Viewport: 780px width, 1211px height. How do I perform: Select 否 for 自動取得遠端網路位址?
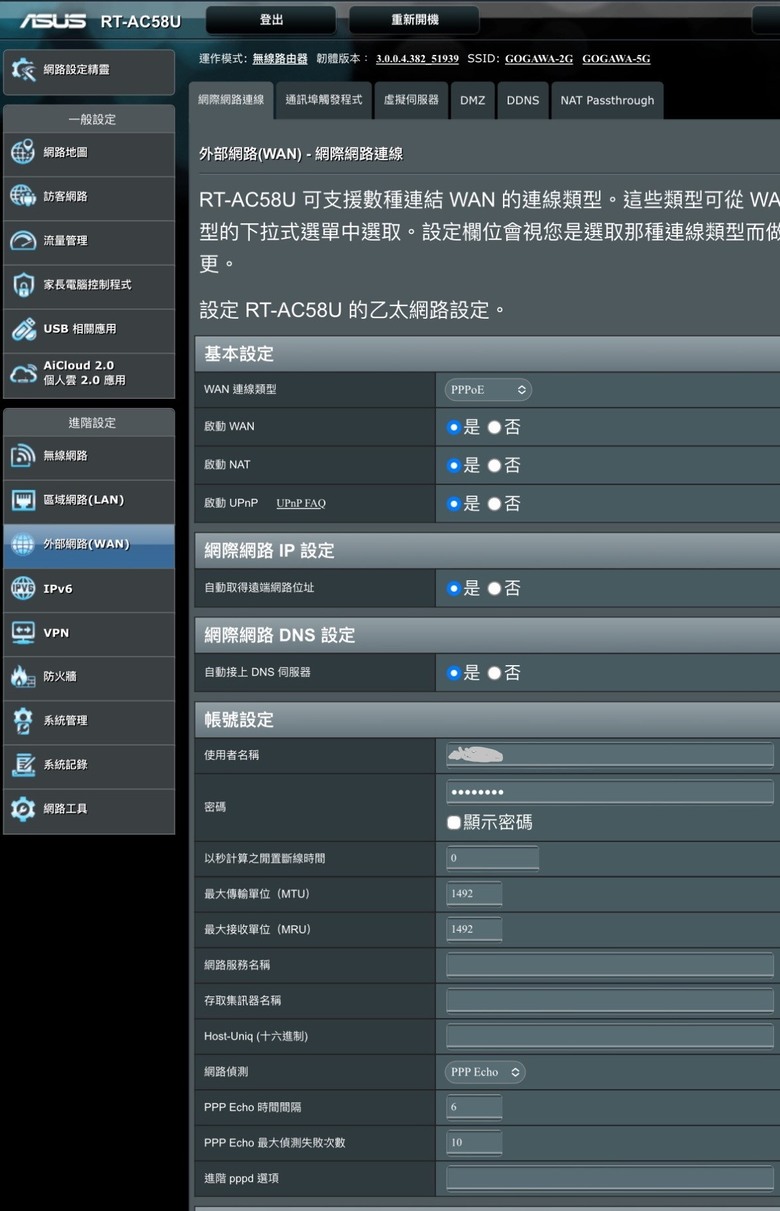click(x=494, y=588)
